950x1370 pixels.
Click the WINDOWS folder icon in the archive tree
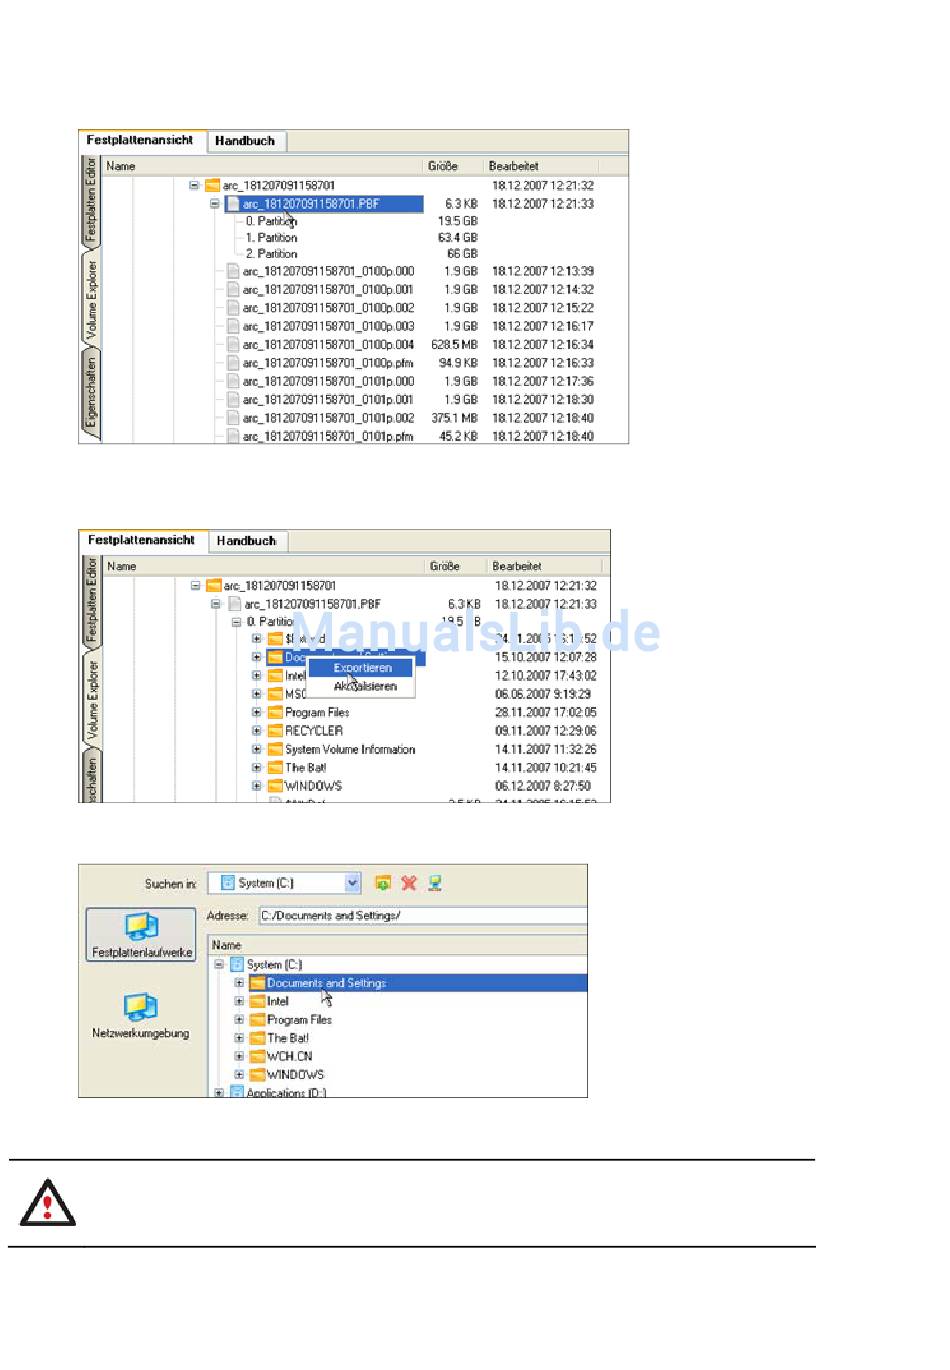tap(275, 786)
